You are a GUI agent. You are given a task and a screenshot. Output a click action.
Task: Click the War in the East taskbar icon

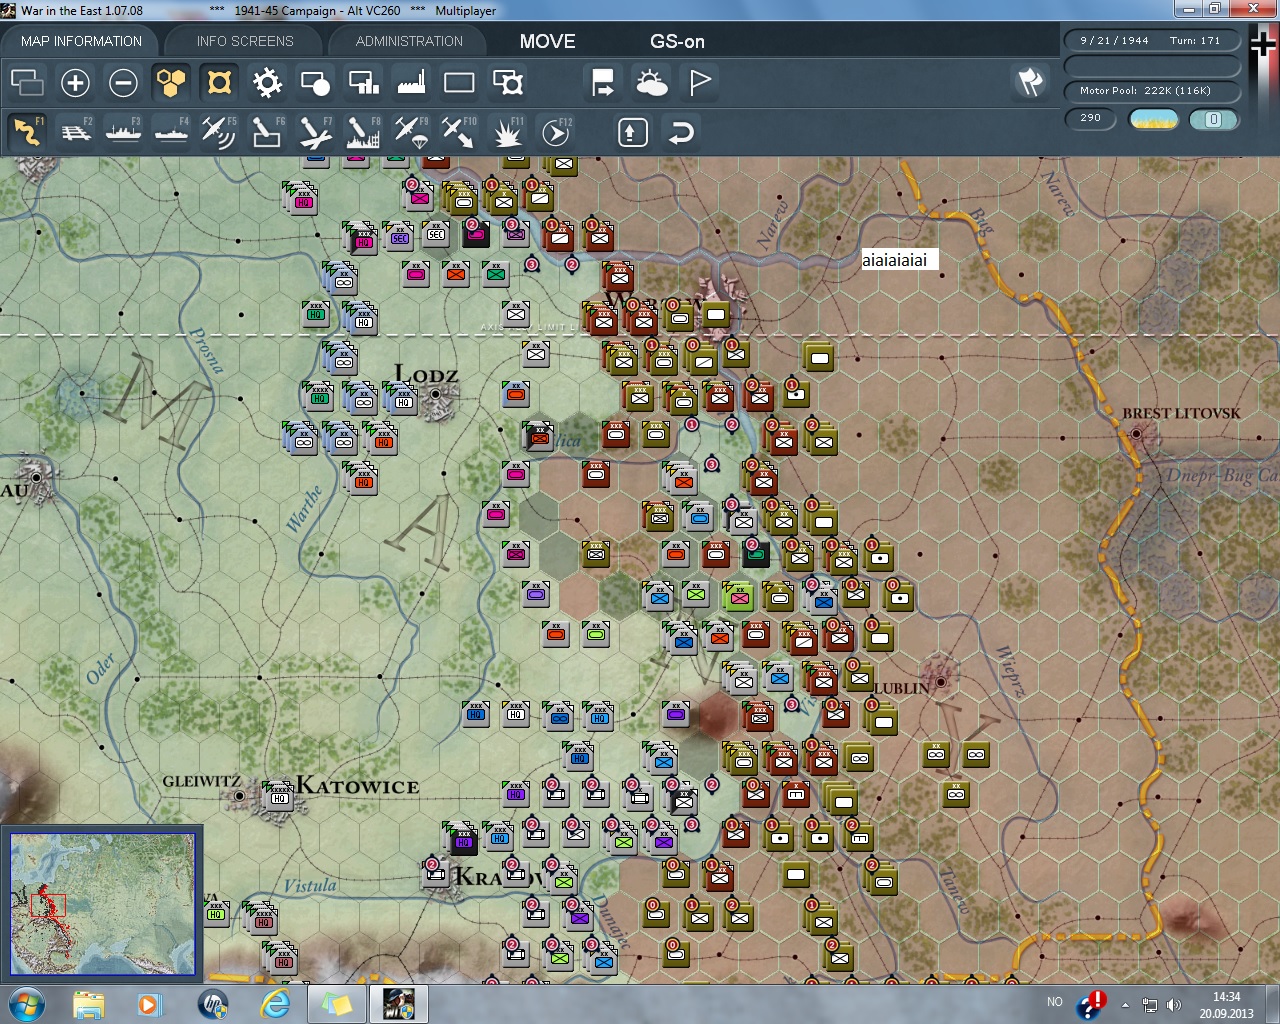[398, 1004]
